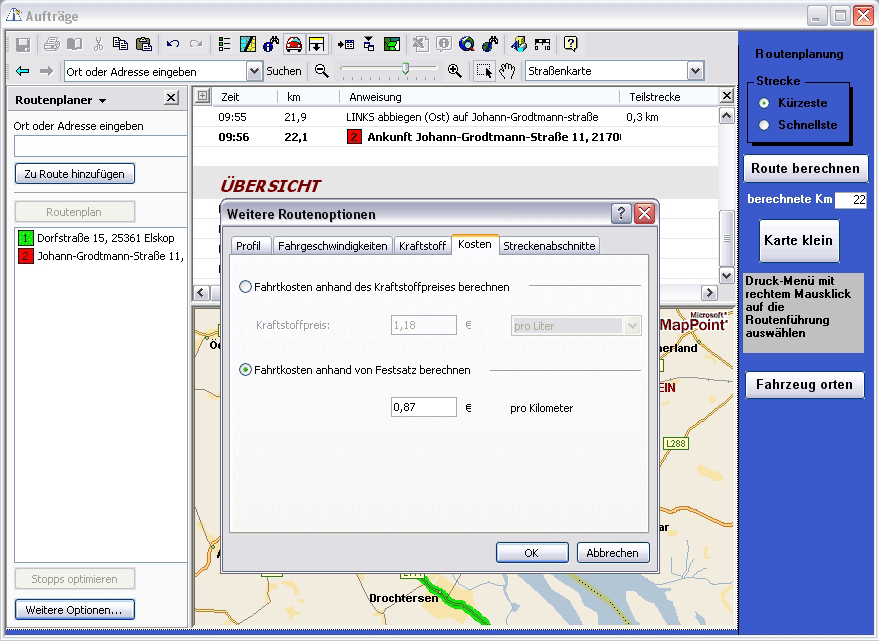Toggle the red car route planner icon
Image resolution: width=879 pixels, height=641 pixels.
(293, 44)
